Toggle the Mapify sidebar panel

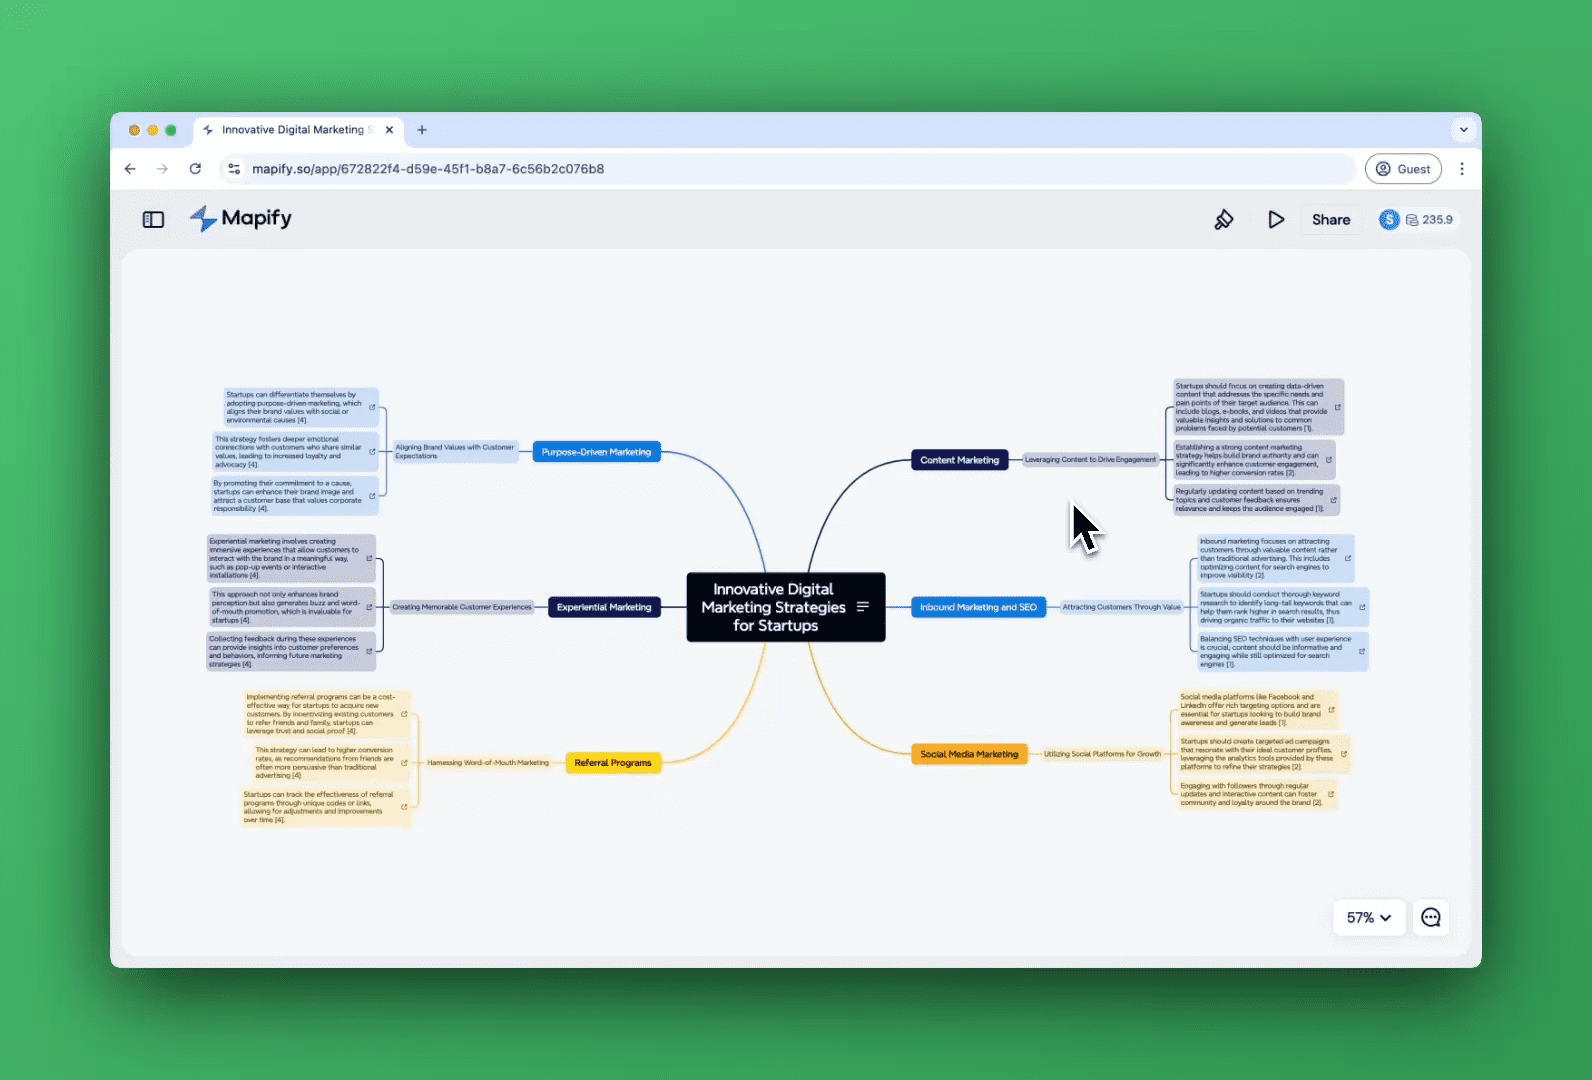153,220
